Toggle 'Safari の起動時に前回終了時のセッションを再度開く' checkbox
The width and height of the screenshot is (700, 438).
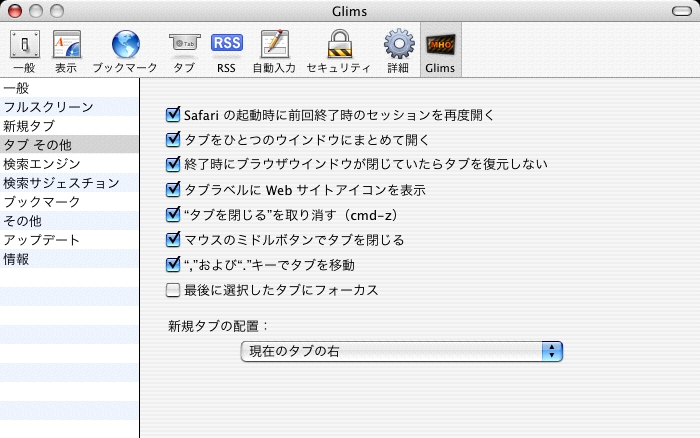(173, 115)
